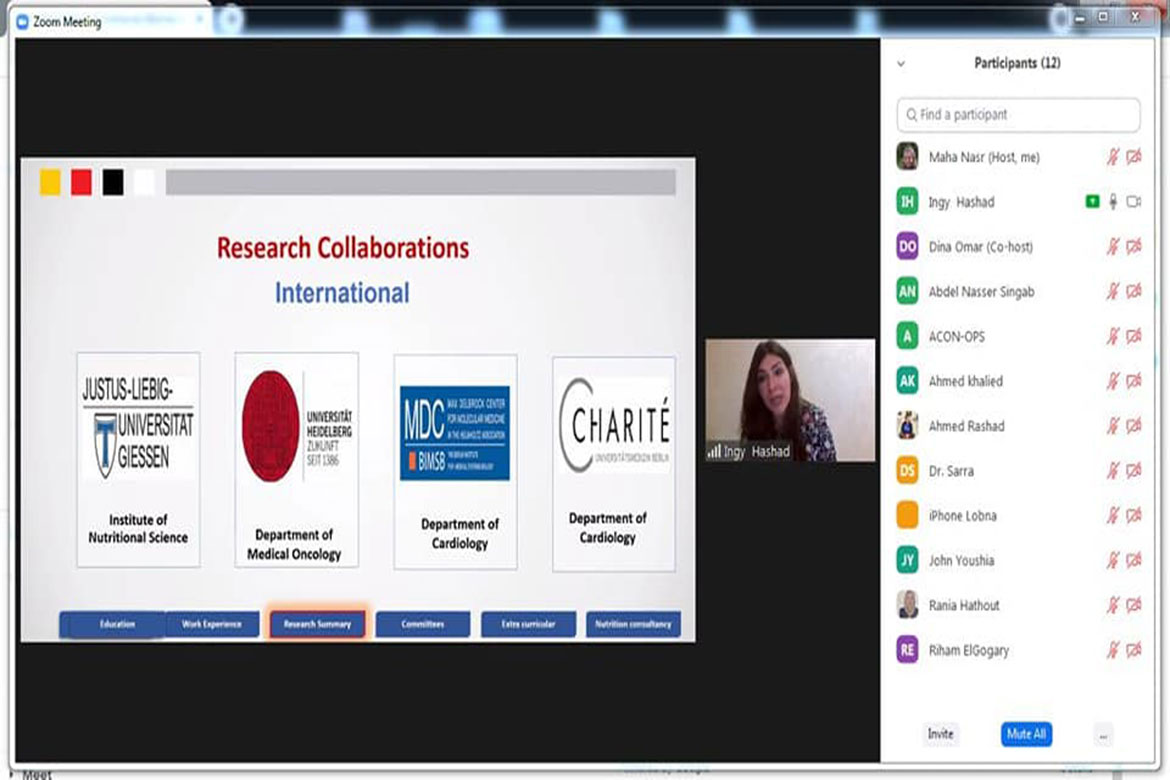Screen dimensions: 1170x780
Task: Toggle Ahmed khalied's disabled camera icon
Action: coord(1133,381)
